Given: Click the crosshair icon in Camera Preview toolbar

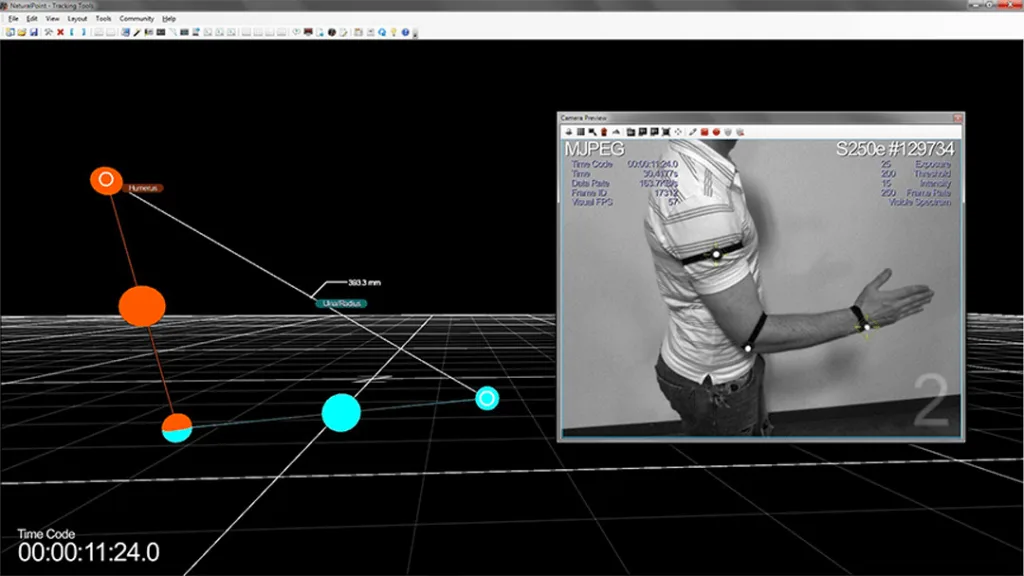Looking at the screenshot, I should [678, 132].
